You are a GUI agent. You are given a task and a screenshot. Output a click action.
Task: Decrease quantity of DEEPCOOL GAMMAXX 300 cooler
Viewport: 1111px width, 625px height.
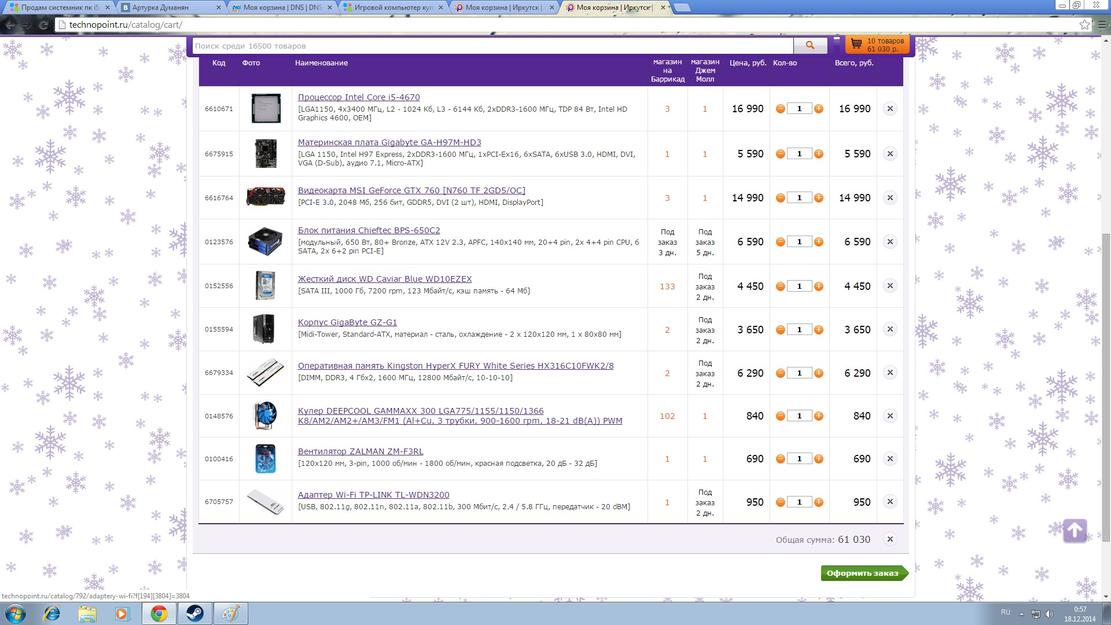(x=780, y=416)
